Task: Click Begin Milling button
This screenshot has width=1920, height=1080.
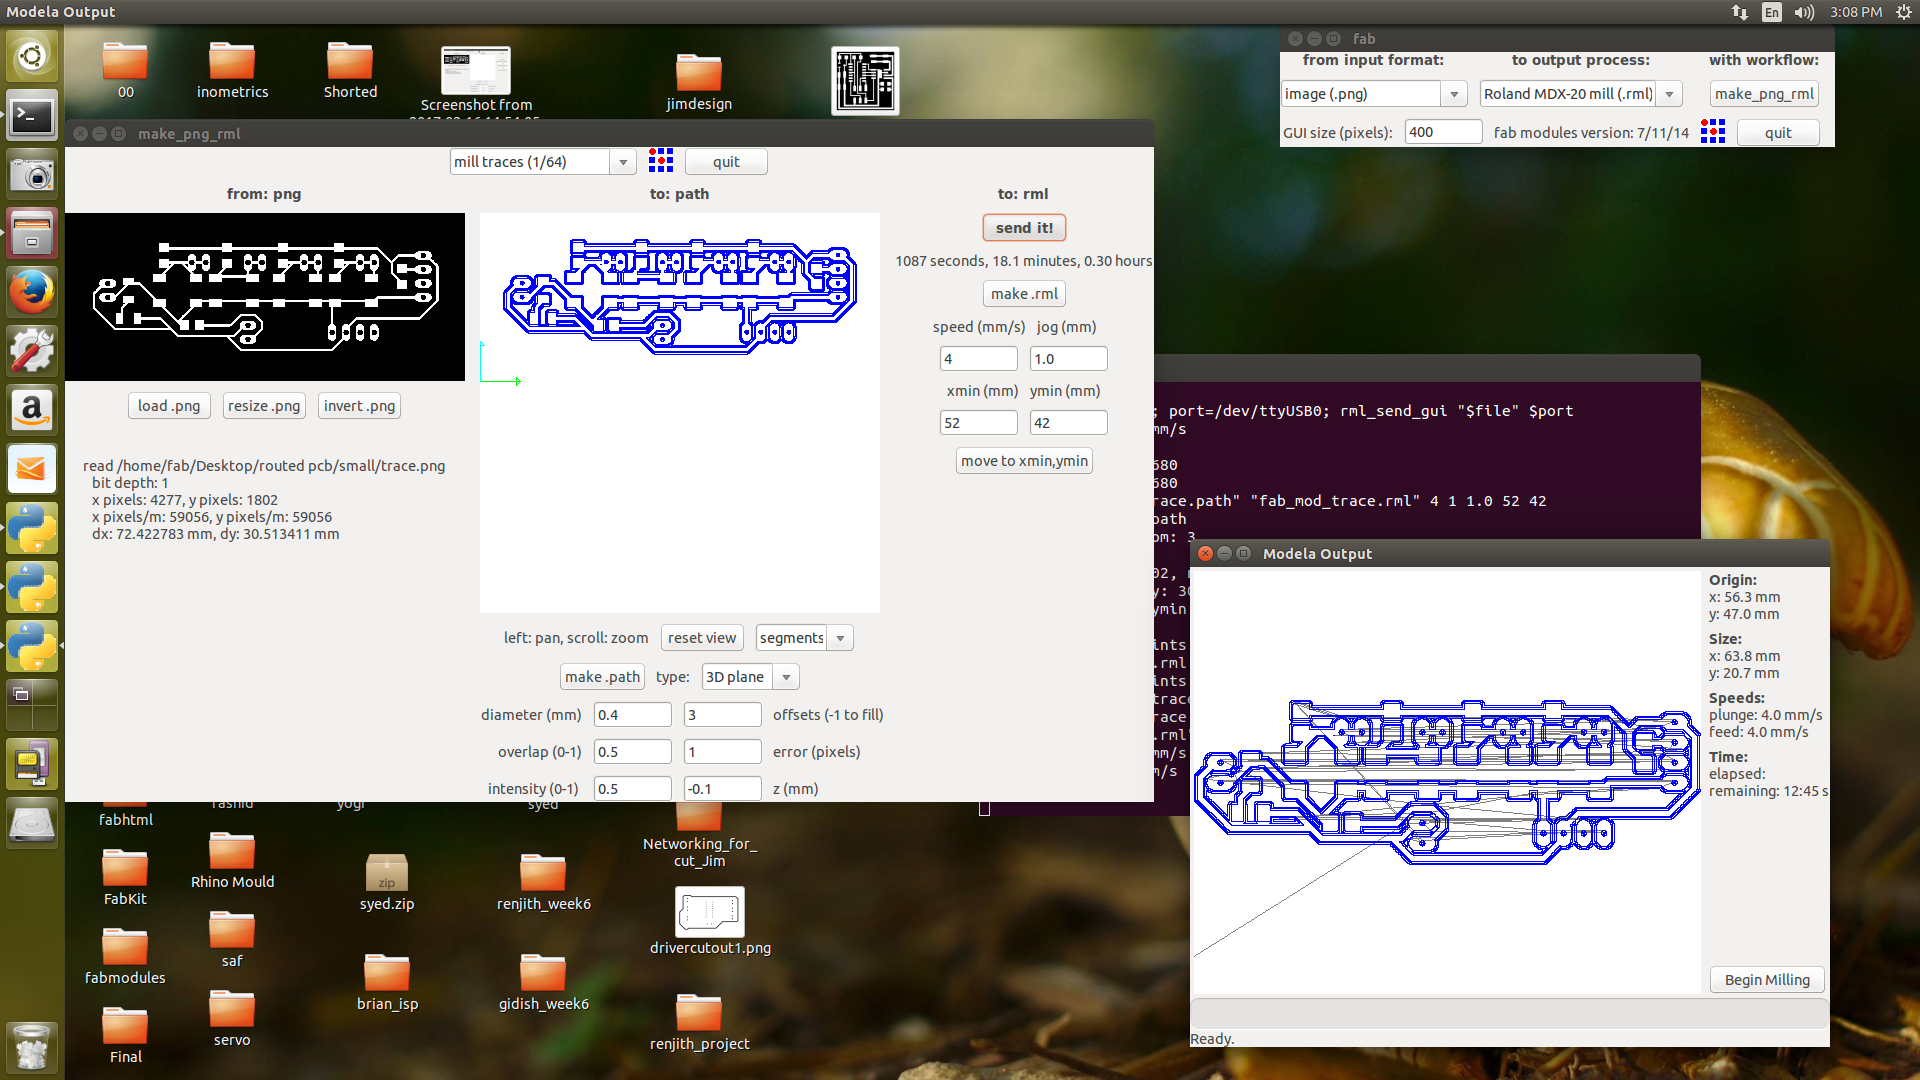Action: [1766, 980]
